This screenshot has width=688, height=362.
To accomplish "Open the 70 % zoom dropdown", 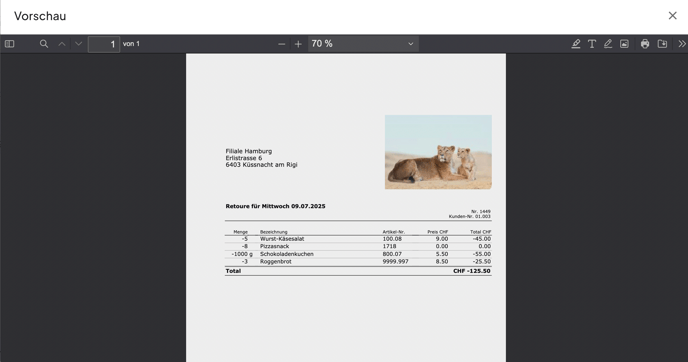I will (x=363, y=44).
